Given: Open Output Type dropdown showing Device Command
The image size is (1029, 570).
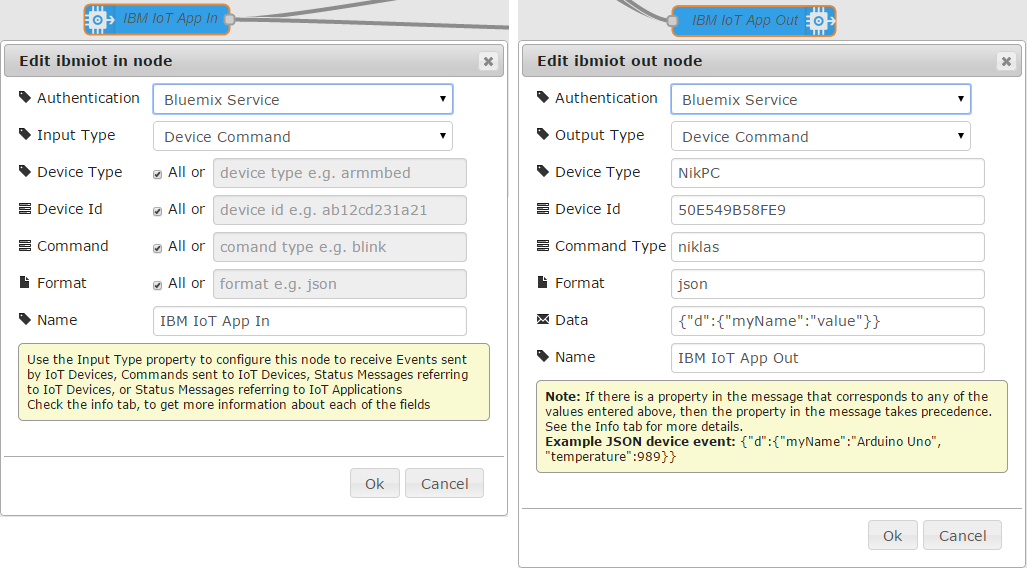Looking at the screenshot, I should 820,136.
